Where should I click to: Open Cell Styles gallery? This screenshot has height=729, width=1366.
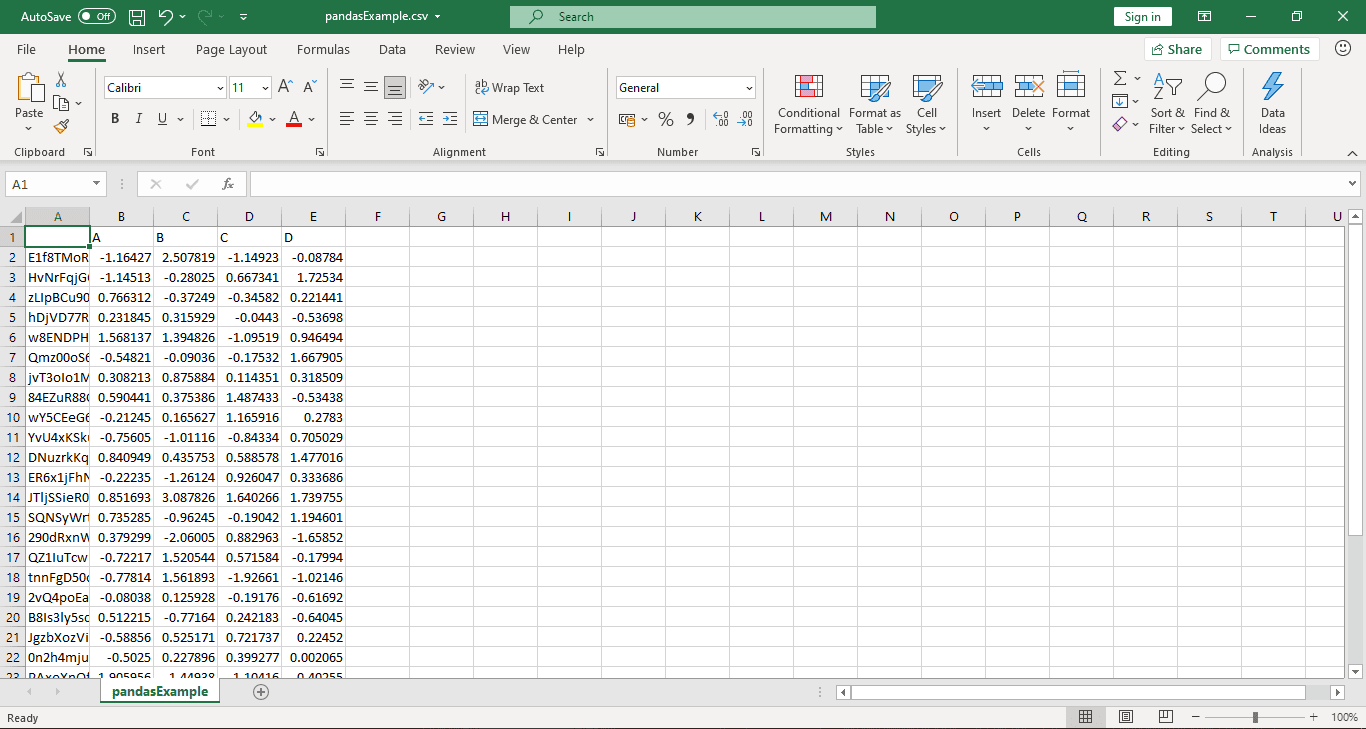[x=927, y=104]
